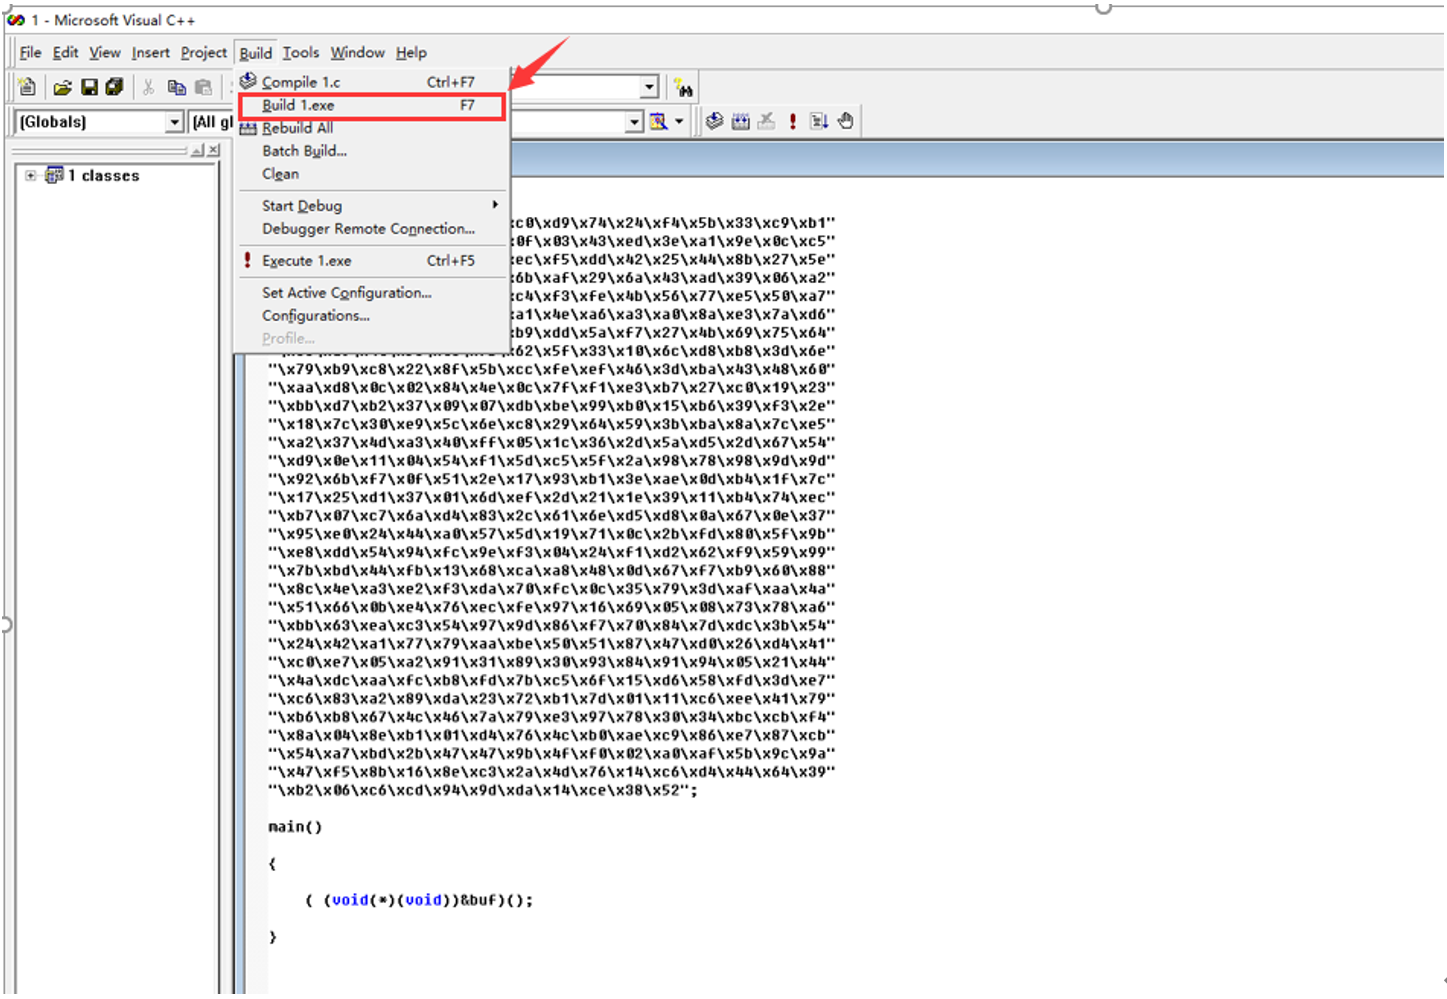This screenshot has height=999, width=1447.
Task: Open the find text combo box dropdown arrow
Action: click(649, 88)
